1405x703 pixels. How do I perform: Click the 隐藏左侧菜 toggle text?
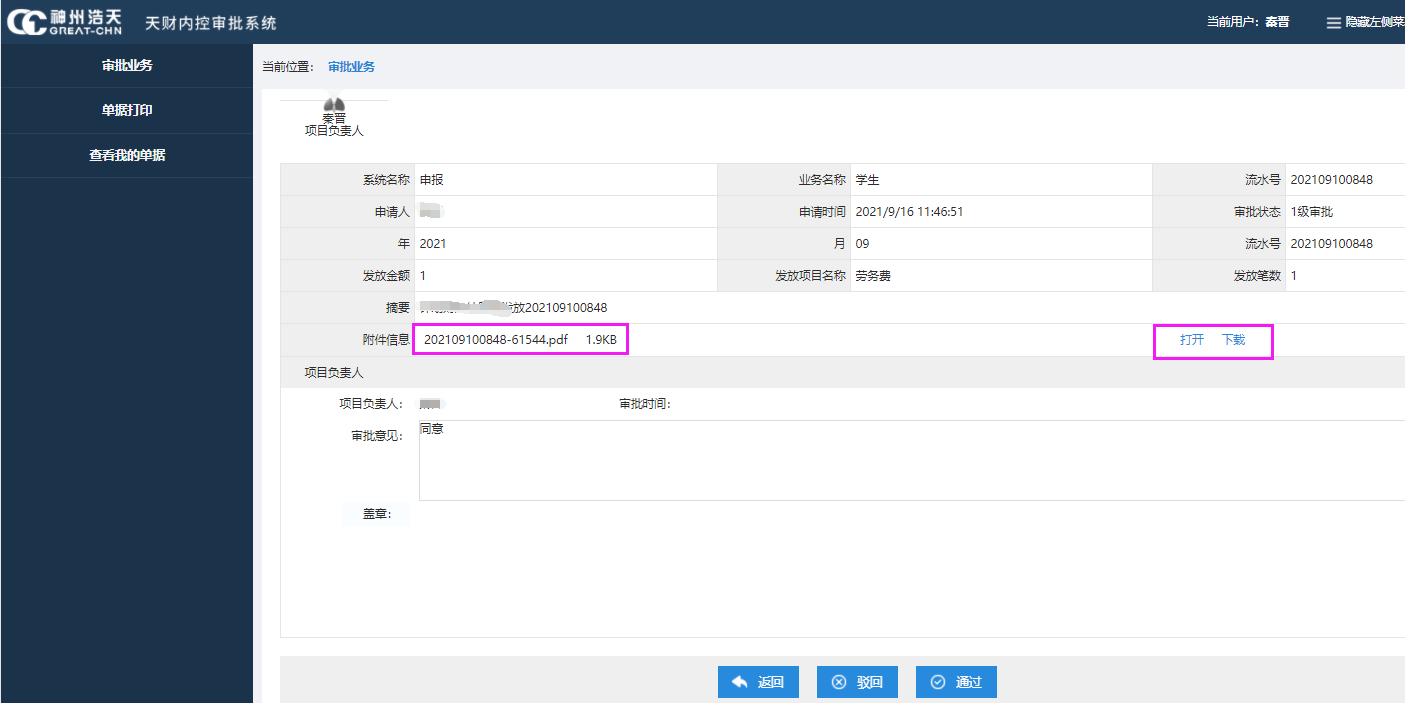(1375, 22)
